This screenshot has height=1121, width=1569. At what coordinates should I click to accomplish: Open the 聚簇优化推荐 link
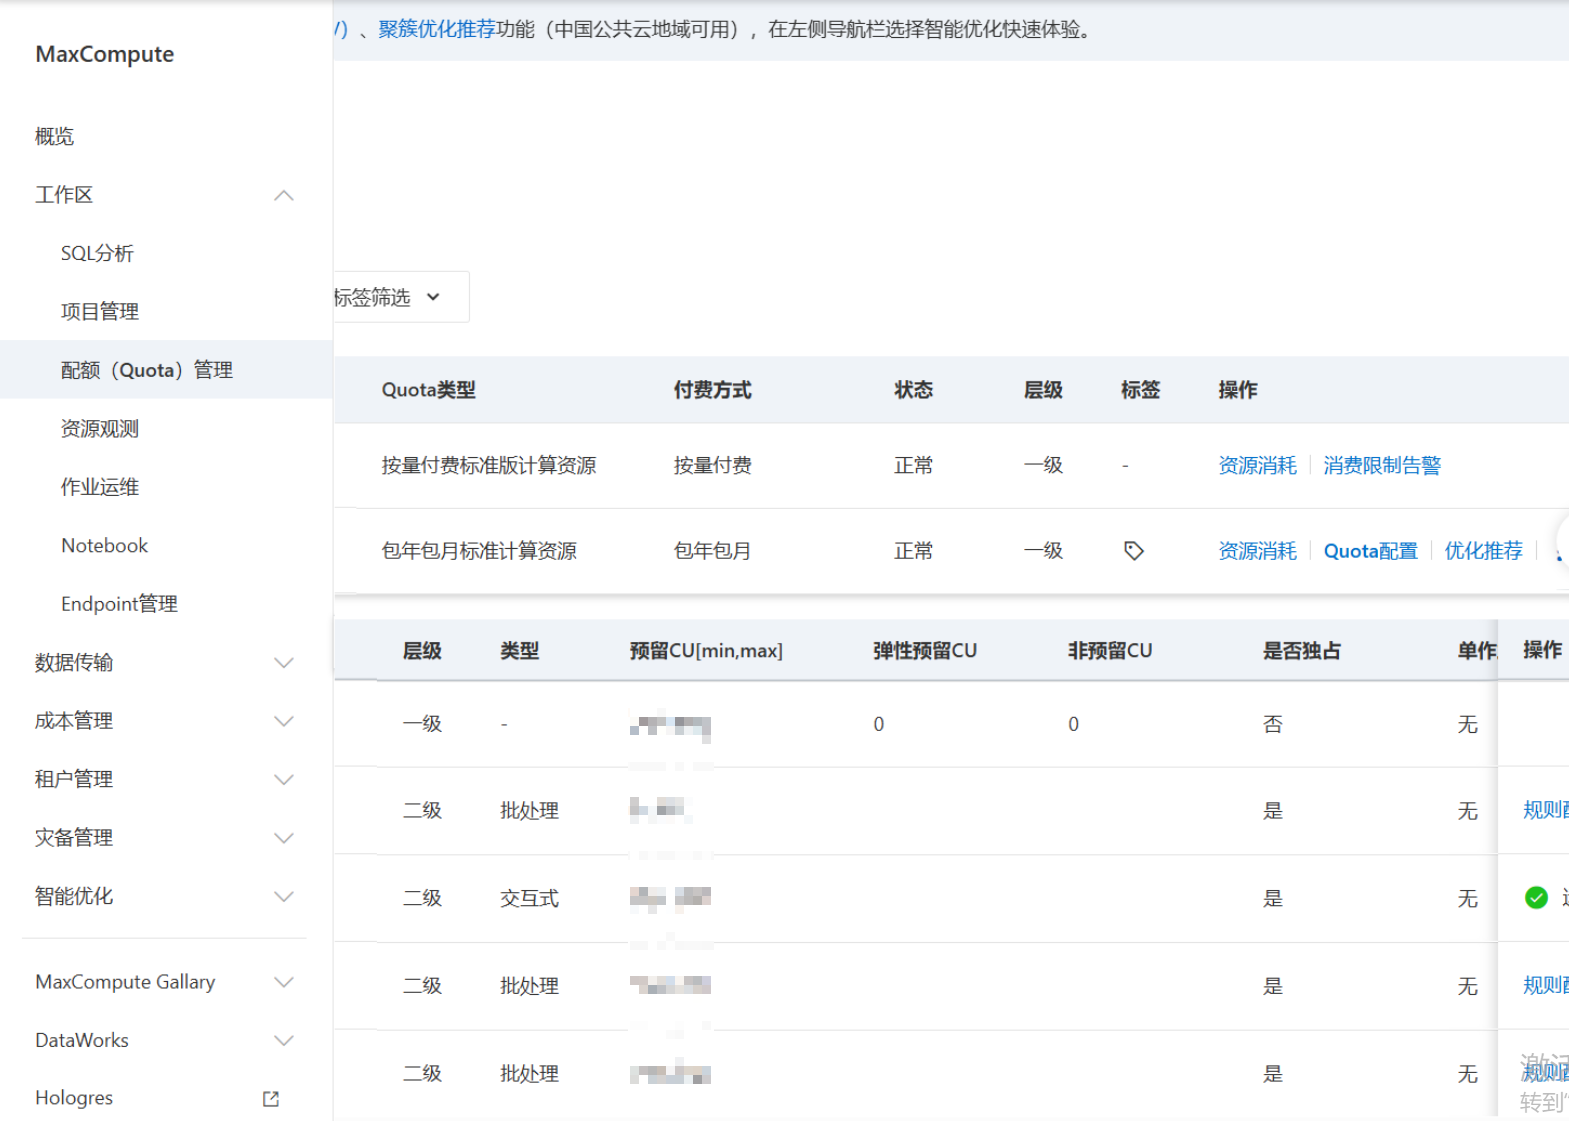pyautogui.click(x=437, y=29)
